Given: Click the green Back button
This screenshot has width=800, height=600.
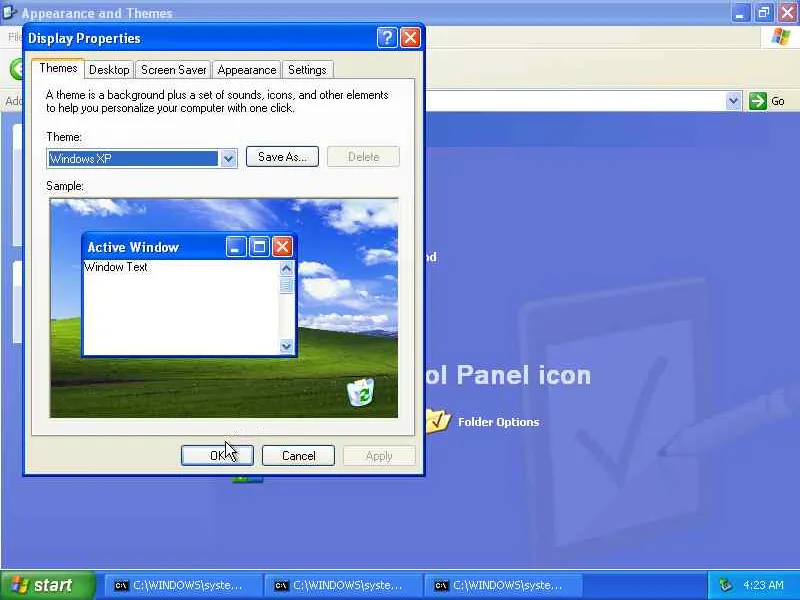Looking at the screenshot, I should tap(16, 69).
